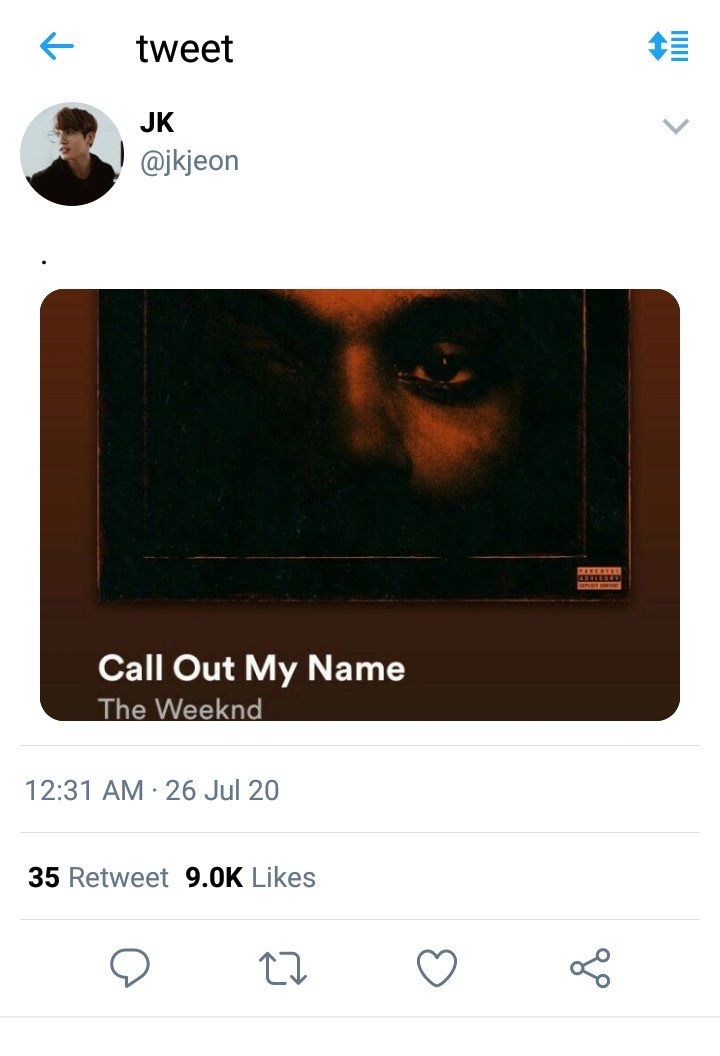Click the 12:31 AM timestamp
Image resolution: width=720 pixels, height=1056 pixels.
84,791
